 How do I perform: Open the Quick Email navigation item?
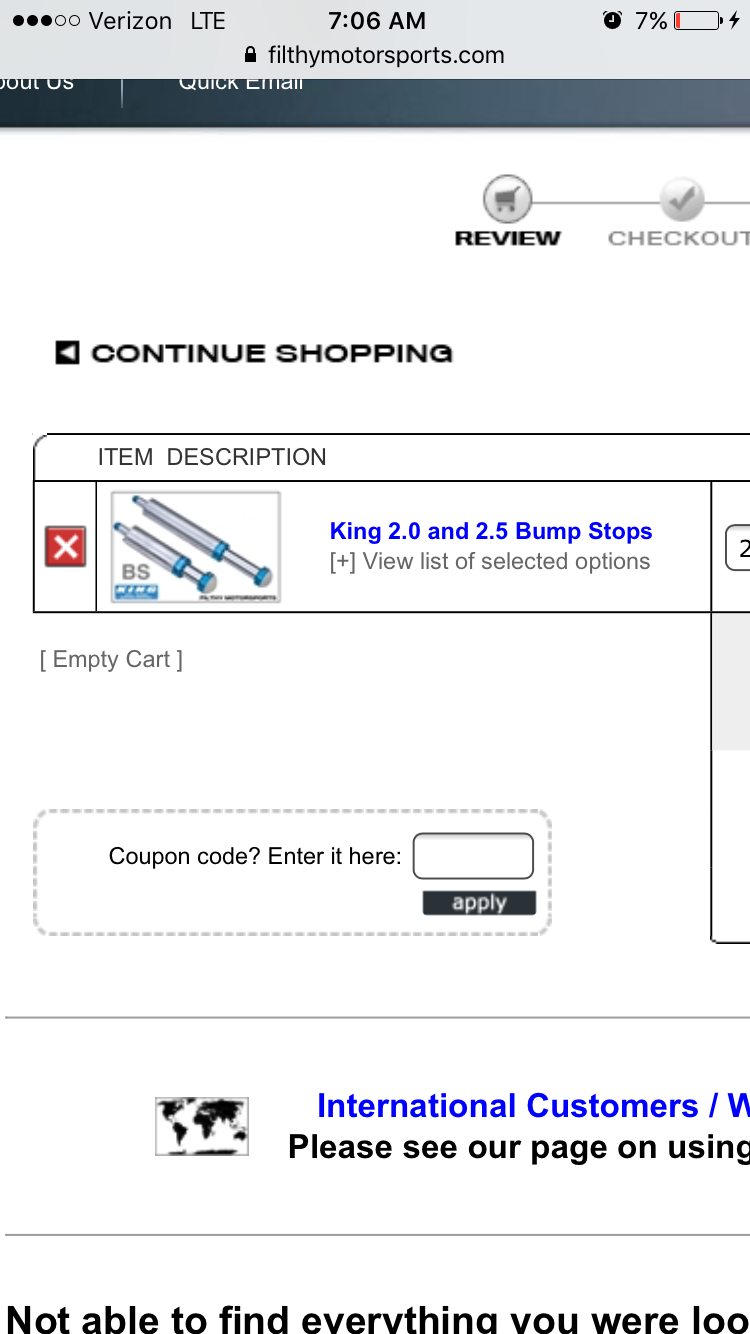tap(241, 83)
